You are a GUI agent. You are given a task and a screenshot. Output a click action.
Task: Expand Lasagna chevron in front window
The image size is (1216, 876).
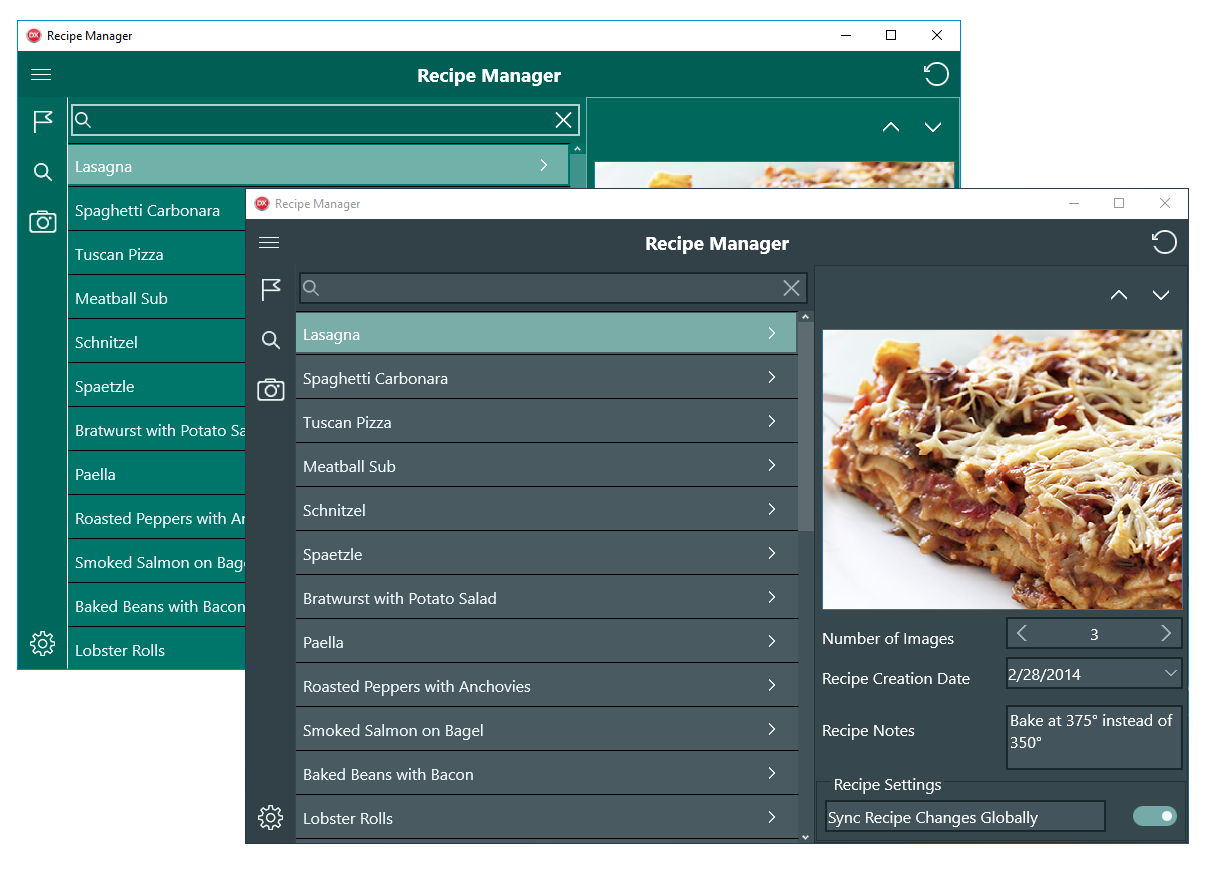(x=772, y=333)
